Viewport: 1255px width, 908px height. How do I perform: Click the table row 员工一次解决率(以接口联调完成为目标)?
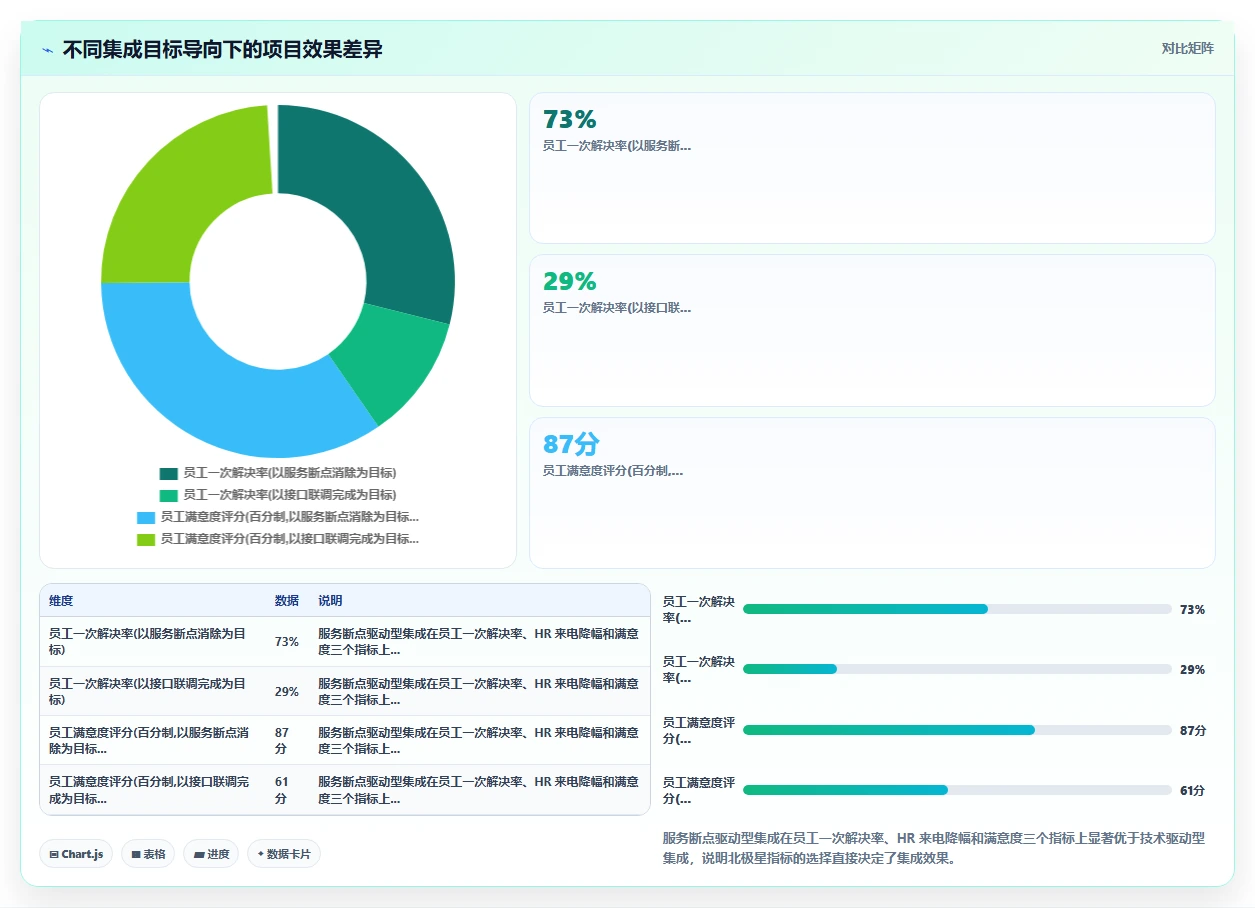click(345, 692)
